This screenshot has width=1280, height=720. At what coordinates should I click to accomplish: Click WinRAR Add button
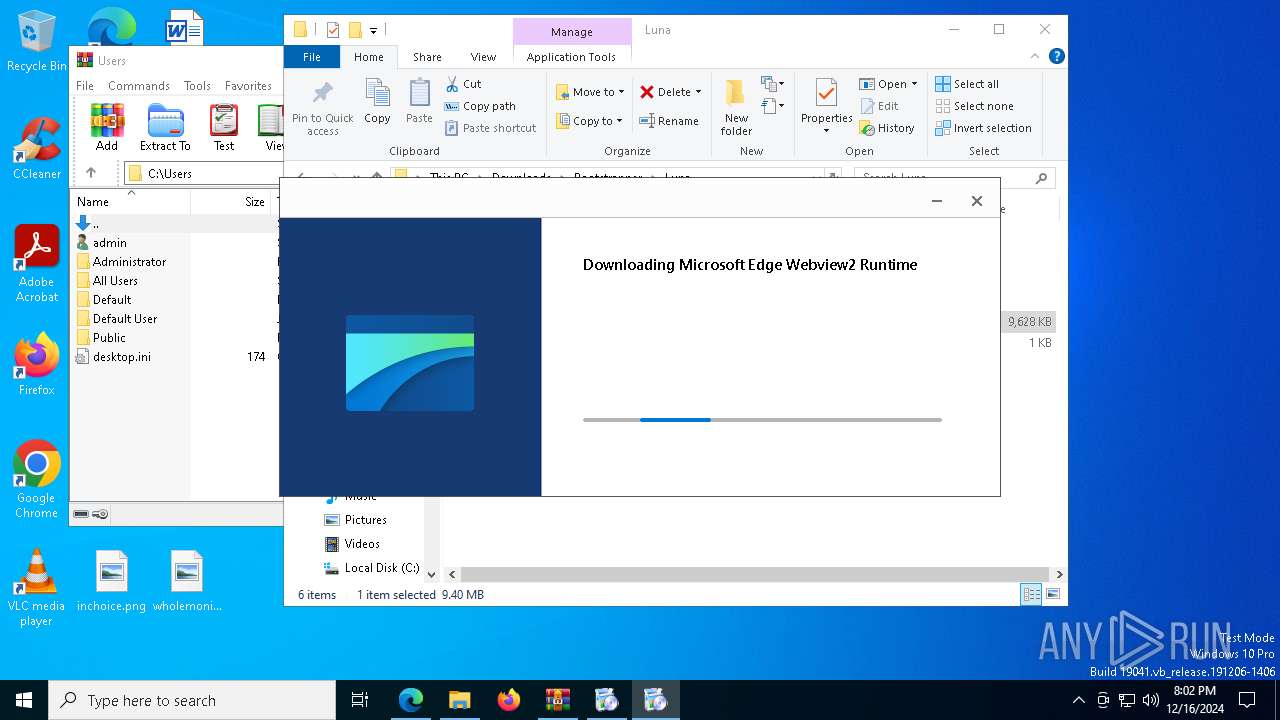point(107,128)
